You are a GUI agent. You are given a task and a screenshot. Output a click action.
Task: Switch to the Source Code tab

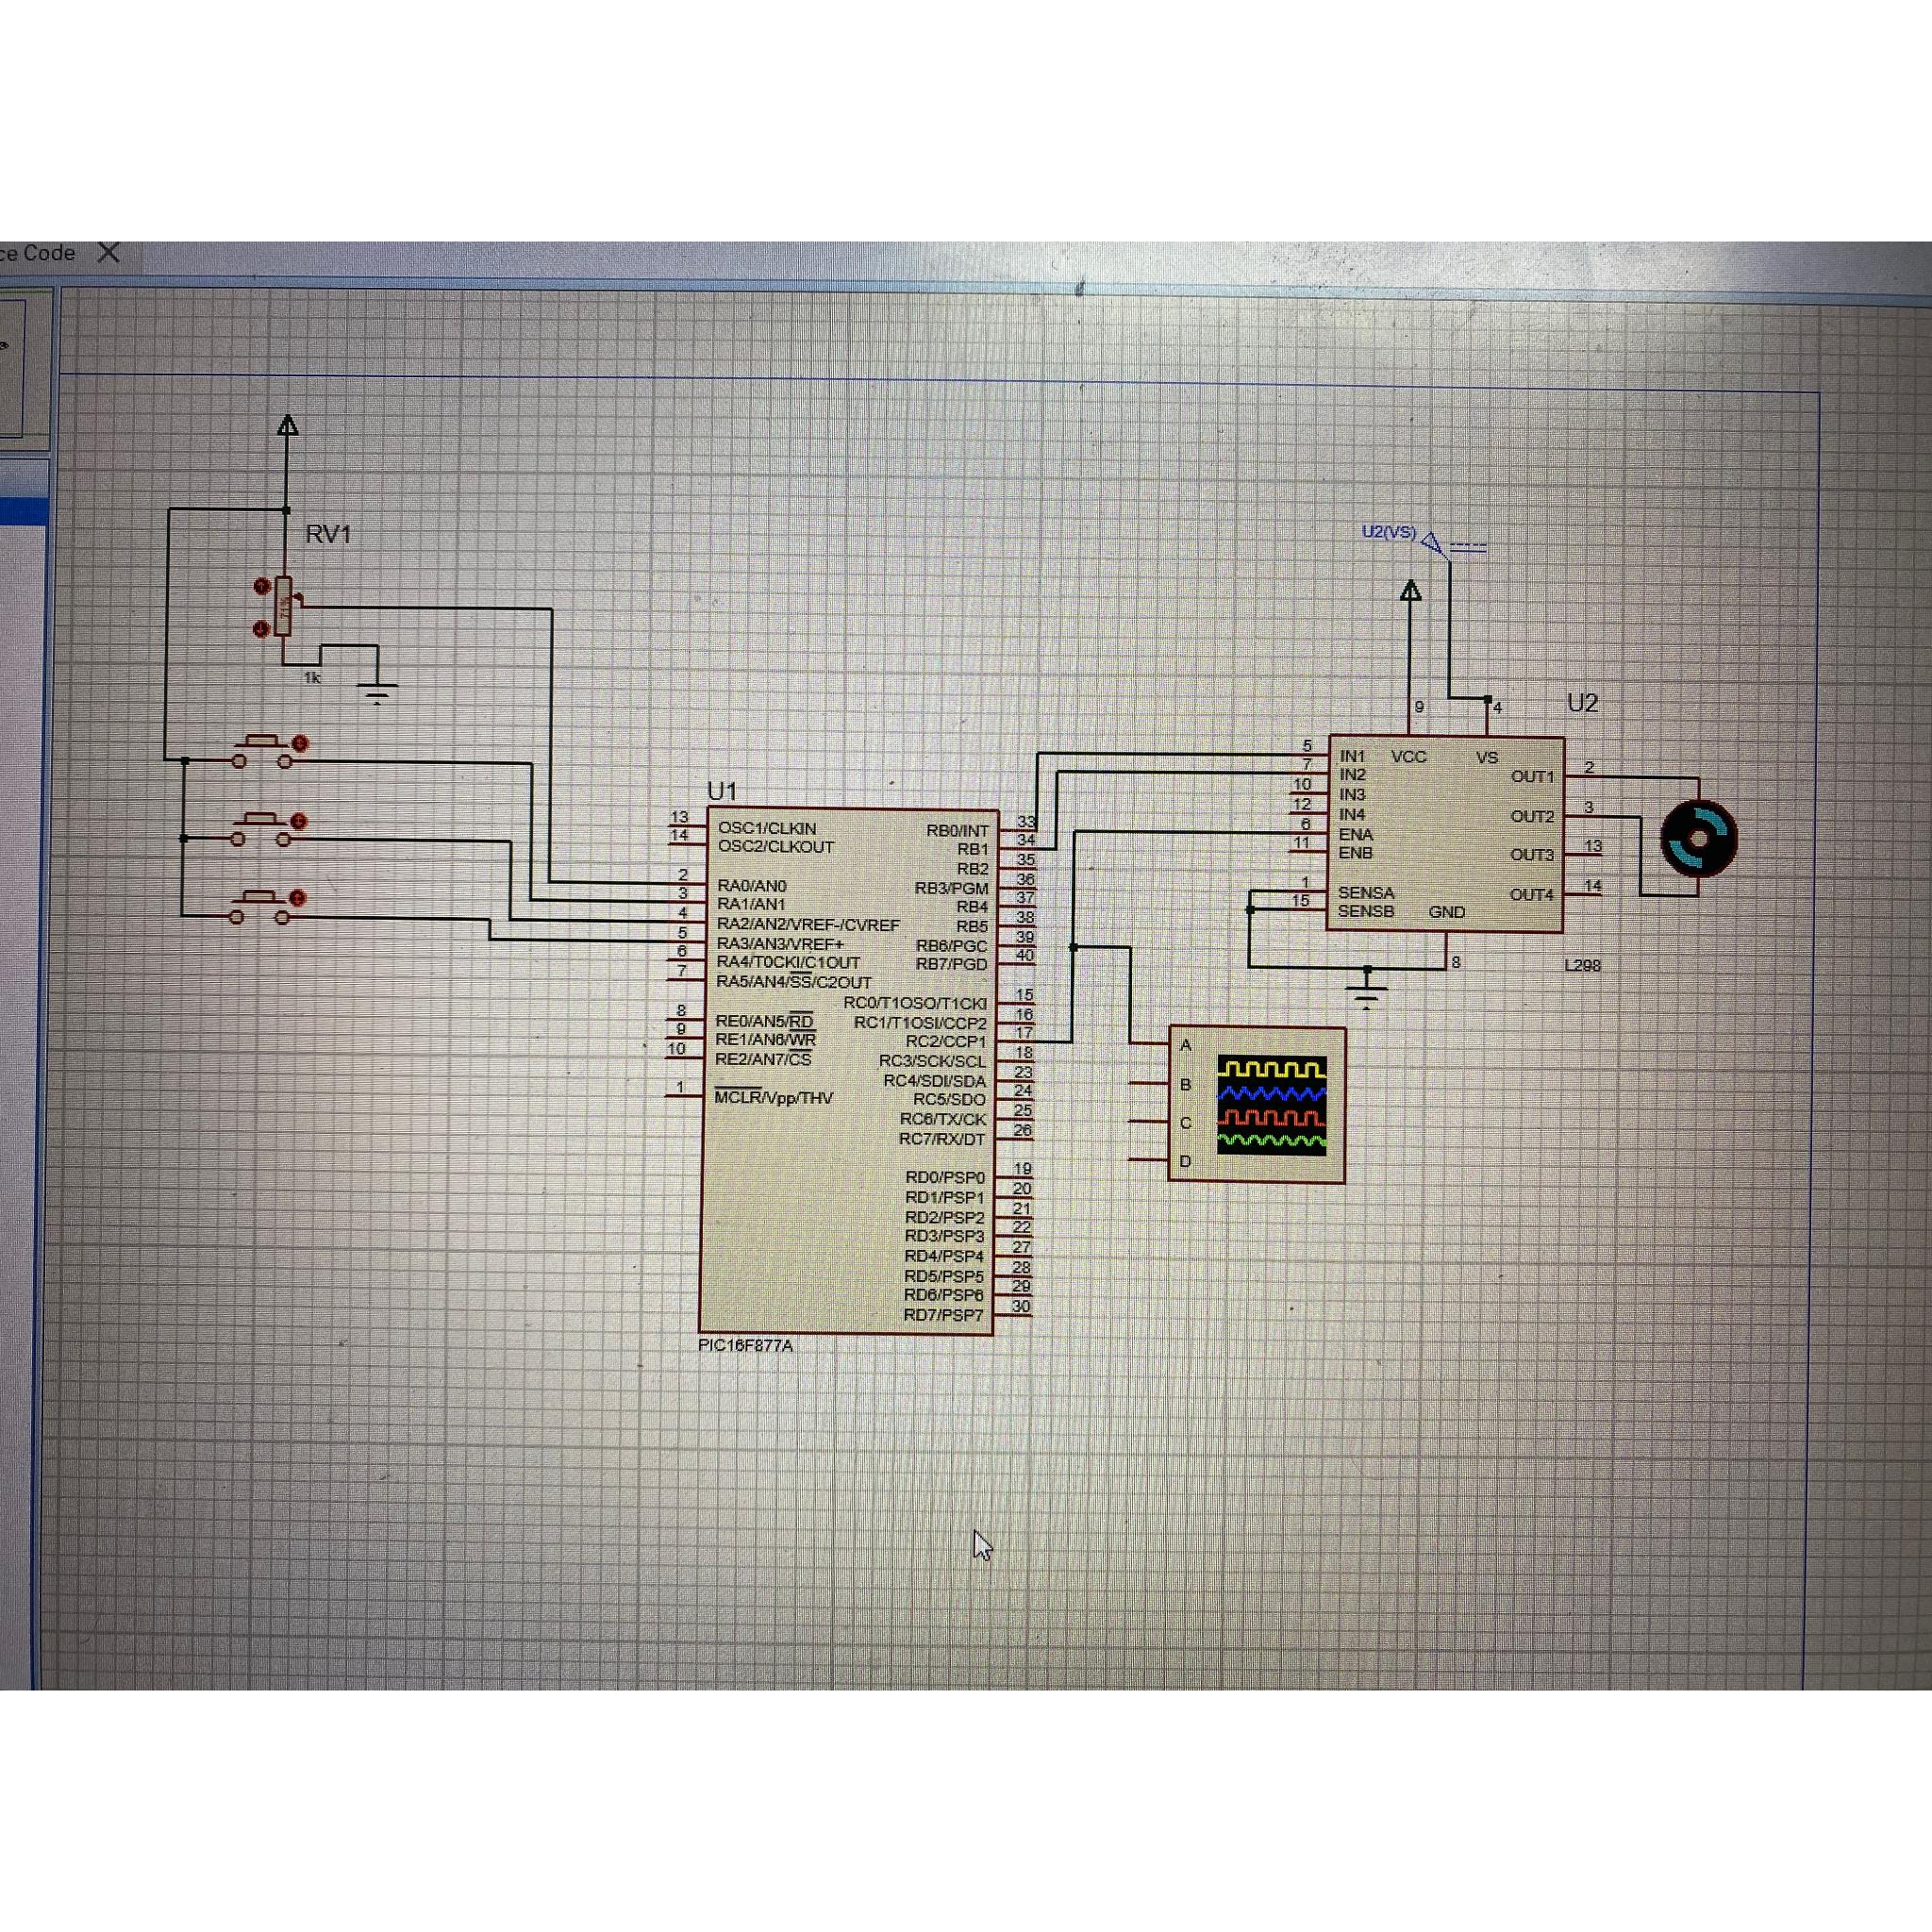tap(40, 253)
